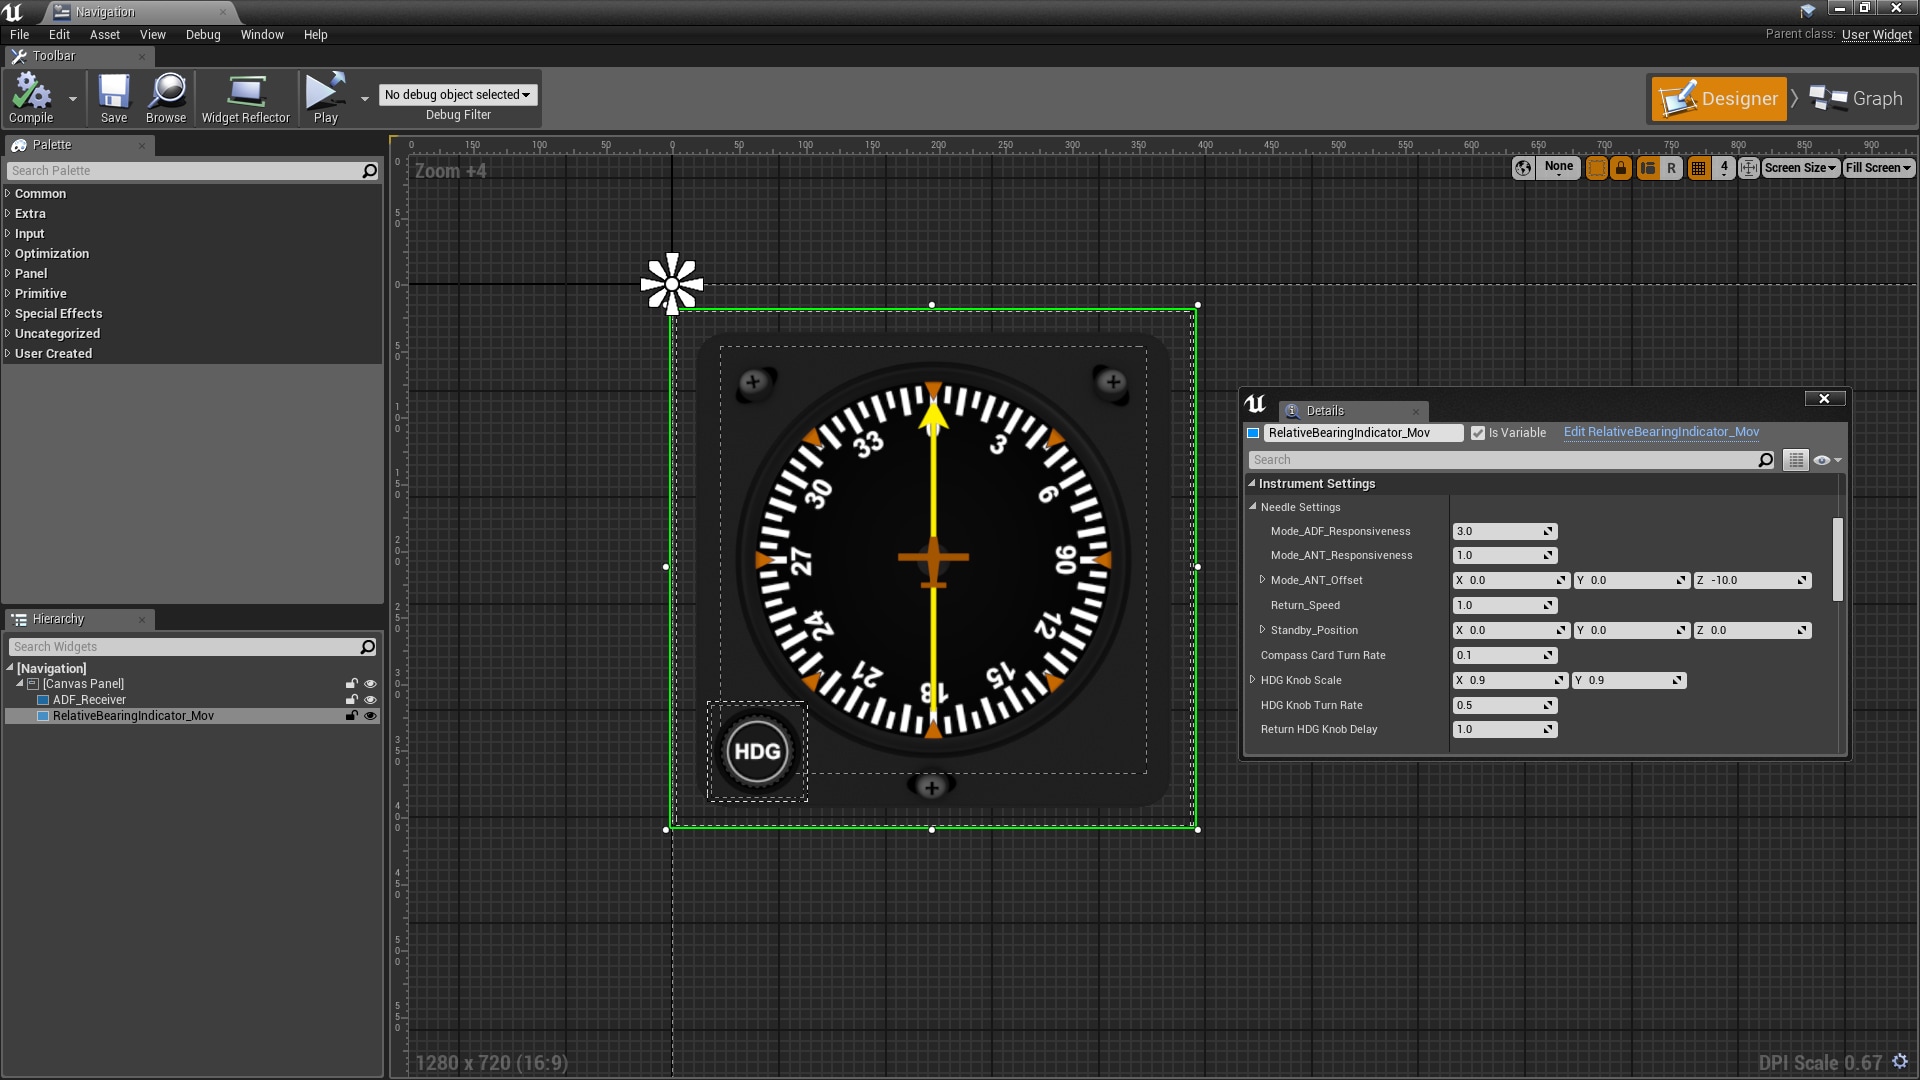Expand the Standby_Position property

[1262, 630]
